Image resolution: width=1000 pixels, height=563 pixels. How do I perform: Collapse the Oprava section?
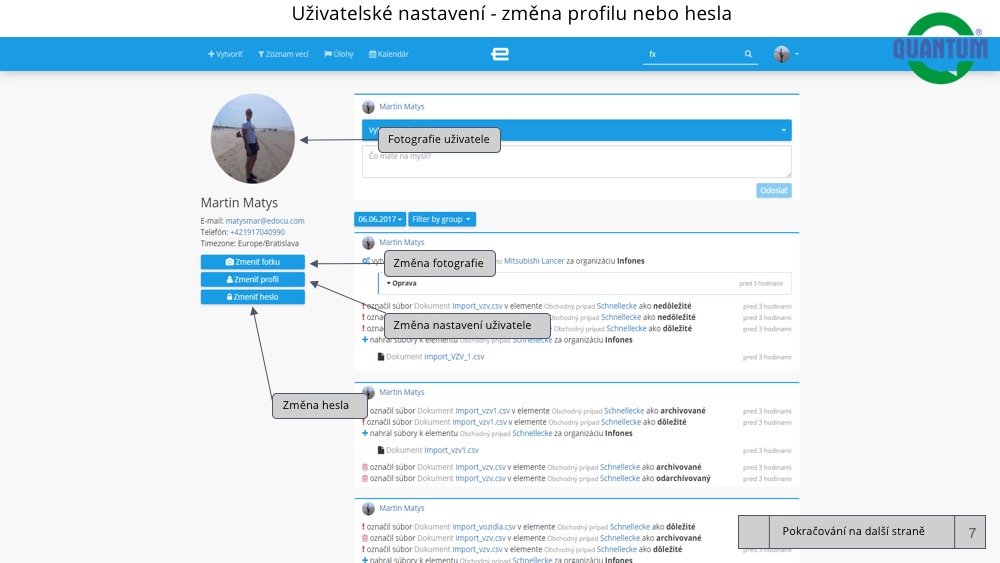[x=402, y=283]
